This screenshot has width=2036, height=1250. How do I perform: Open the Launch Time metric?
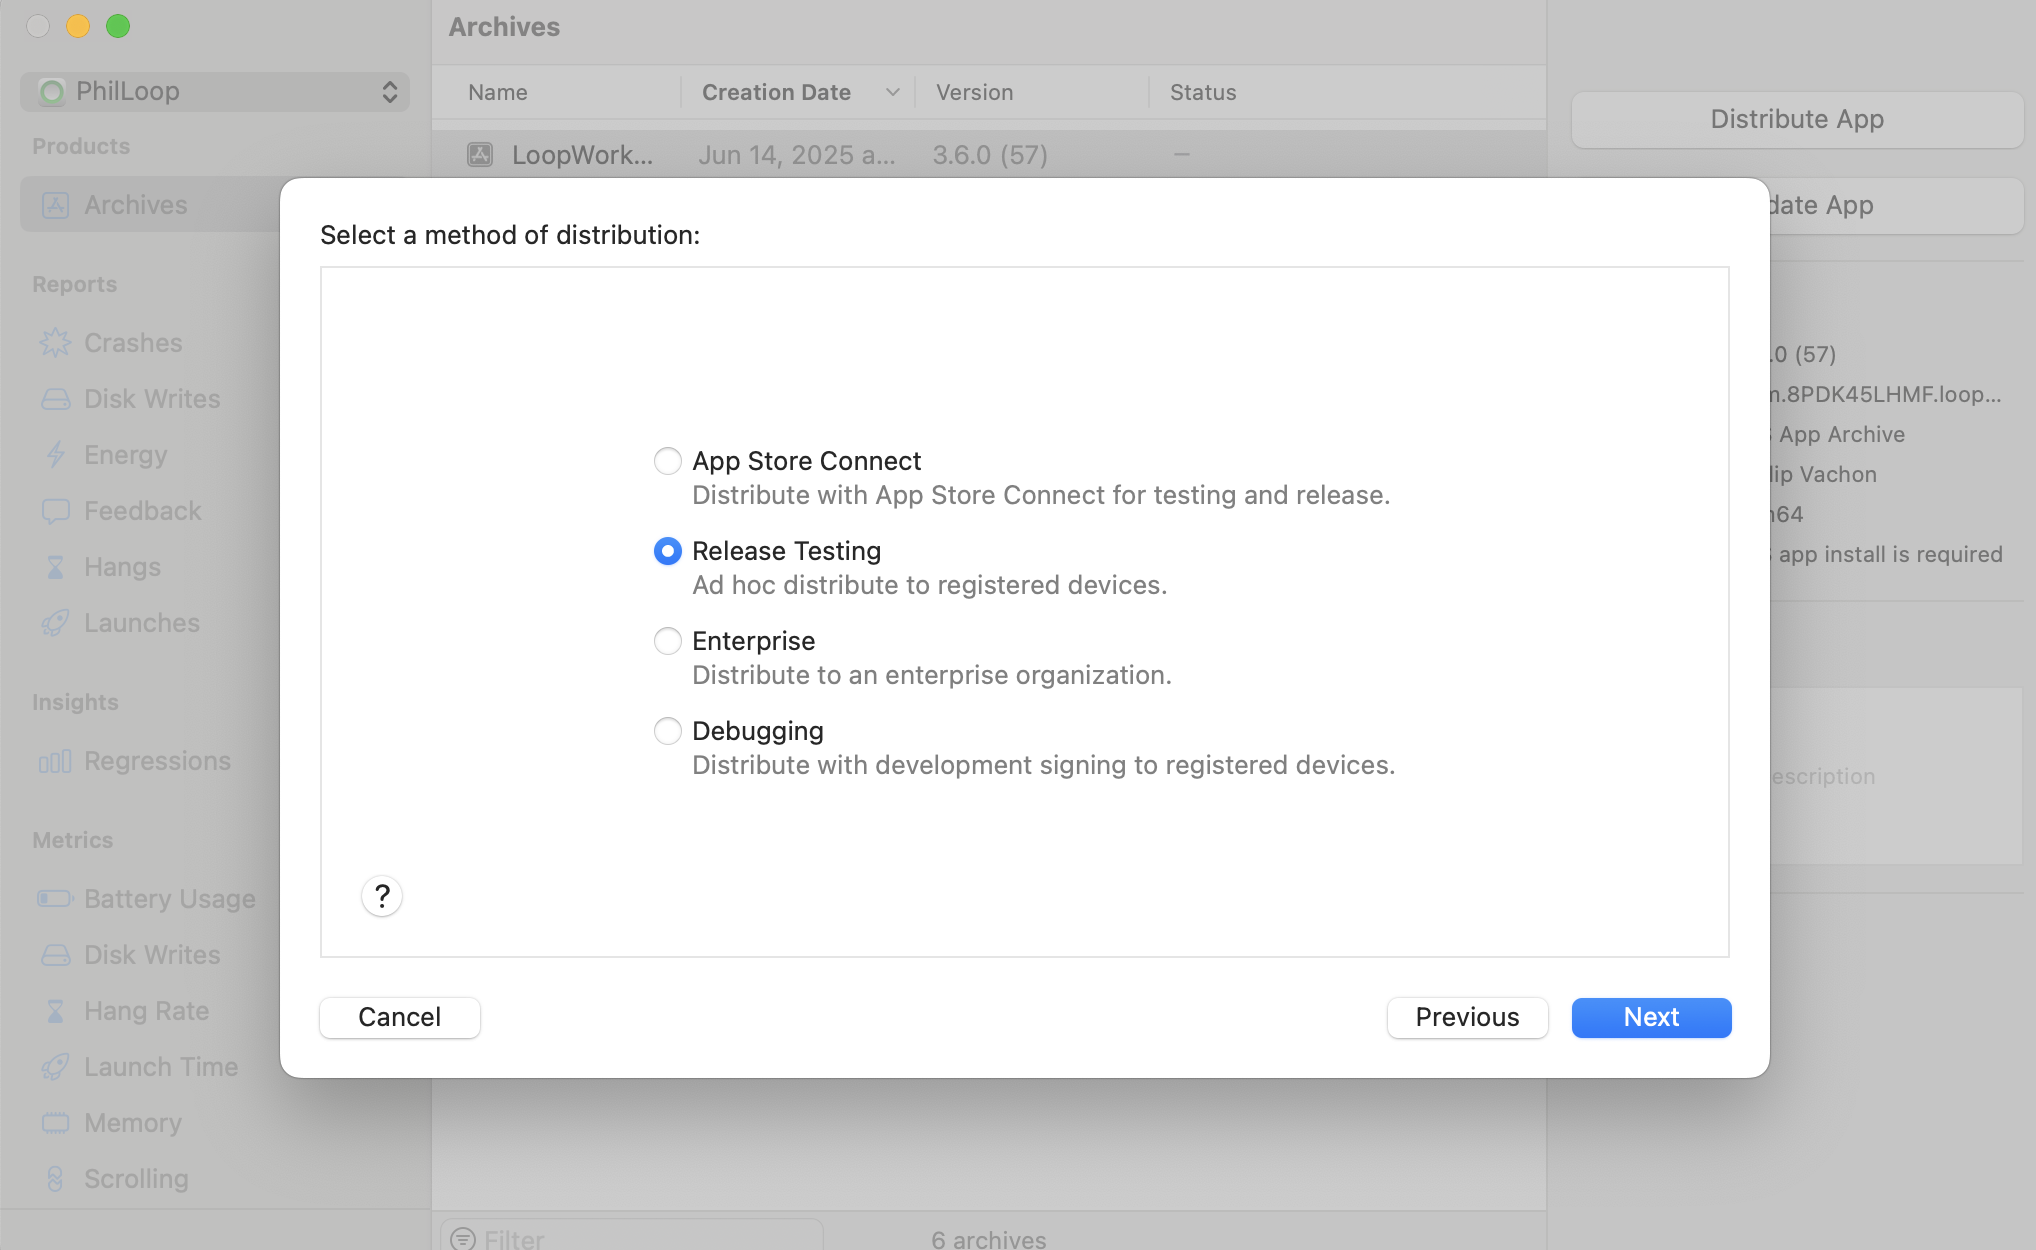(161, 1067)
